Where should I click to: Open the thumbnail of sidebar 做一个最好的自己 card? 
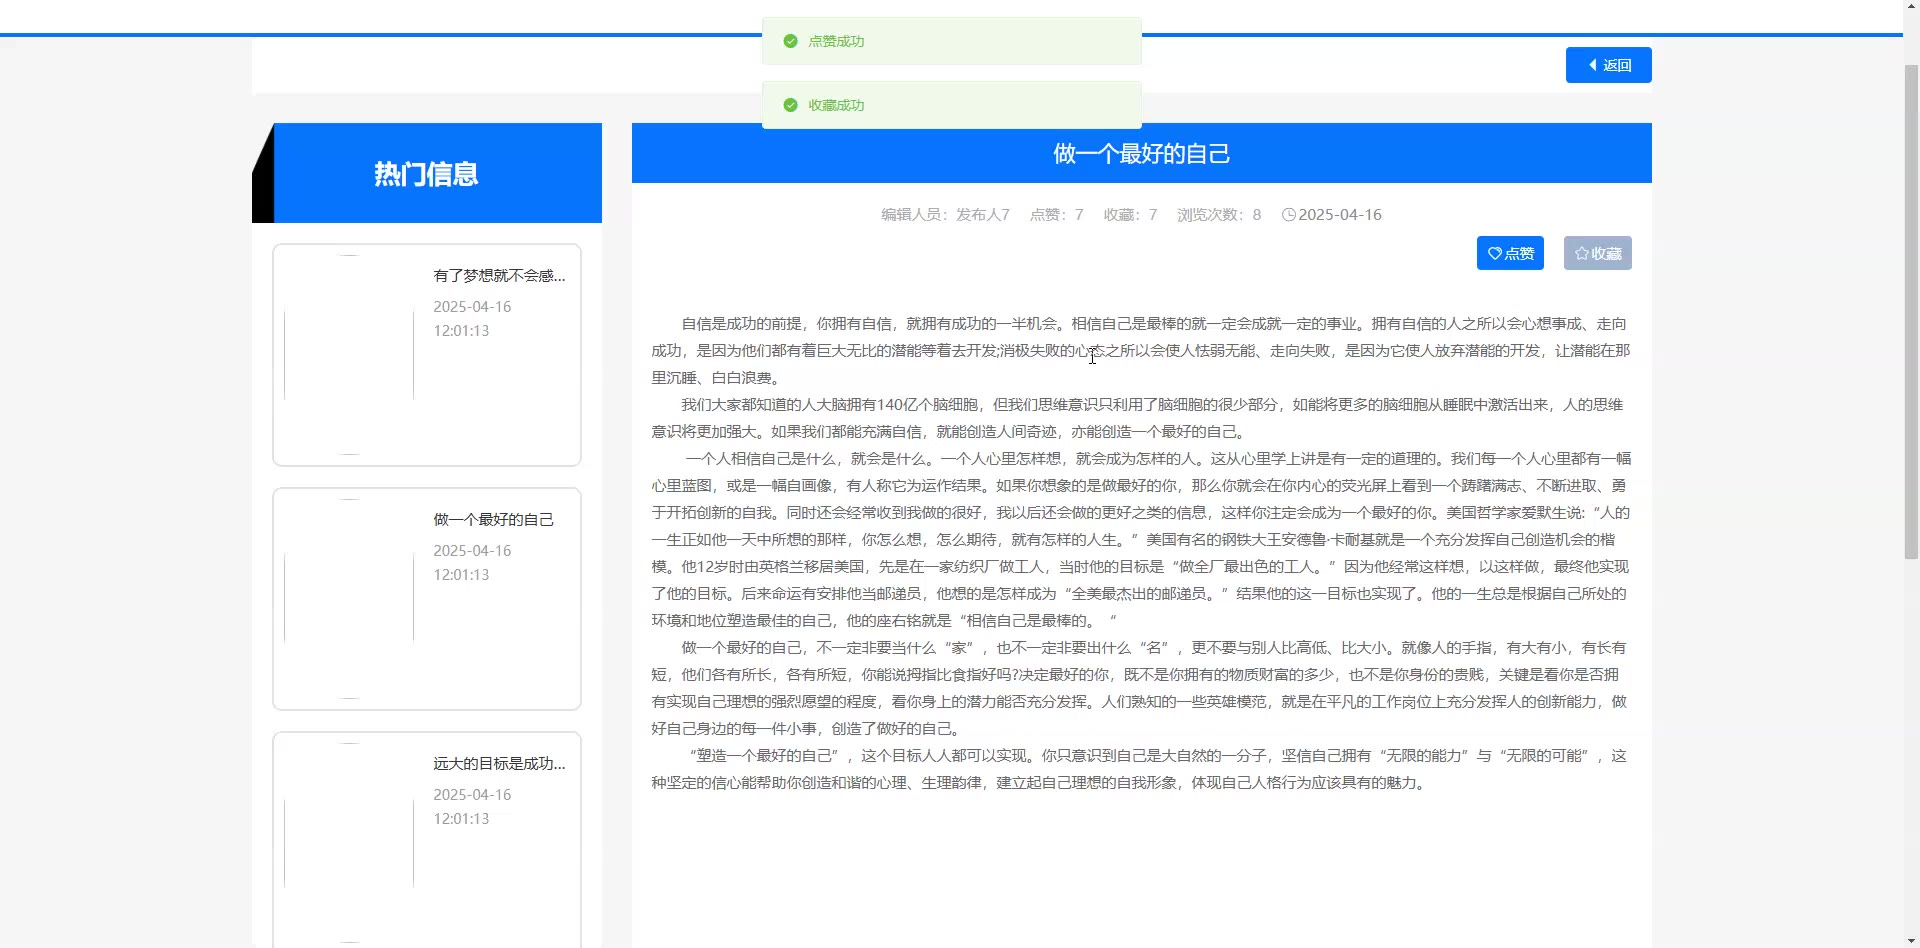[x=349, y=599]
